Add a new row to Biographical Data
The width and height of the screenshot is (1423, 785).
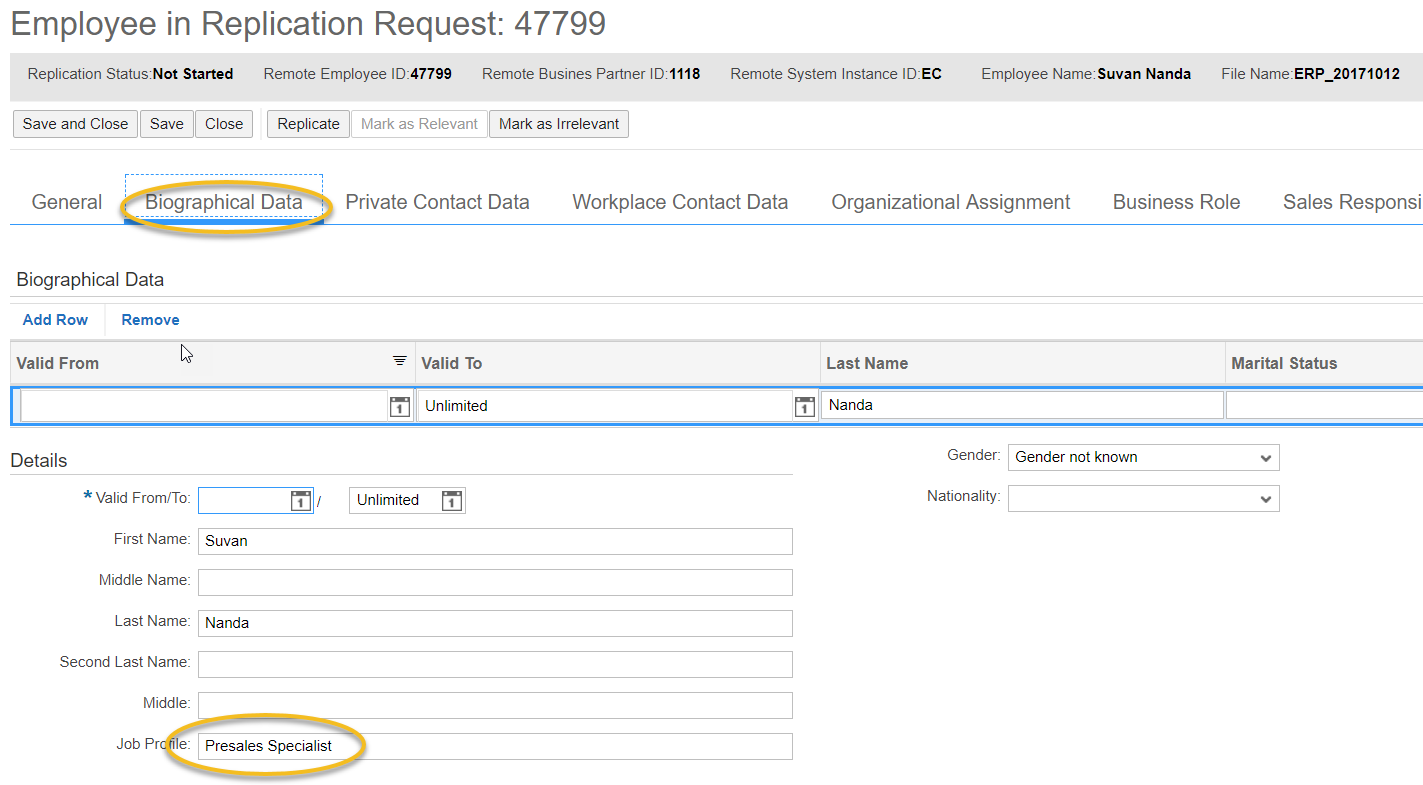55,319
